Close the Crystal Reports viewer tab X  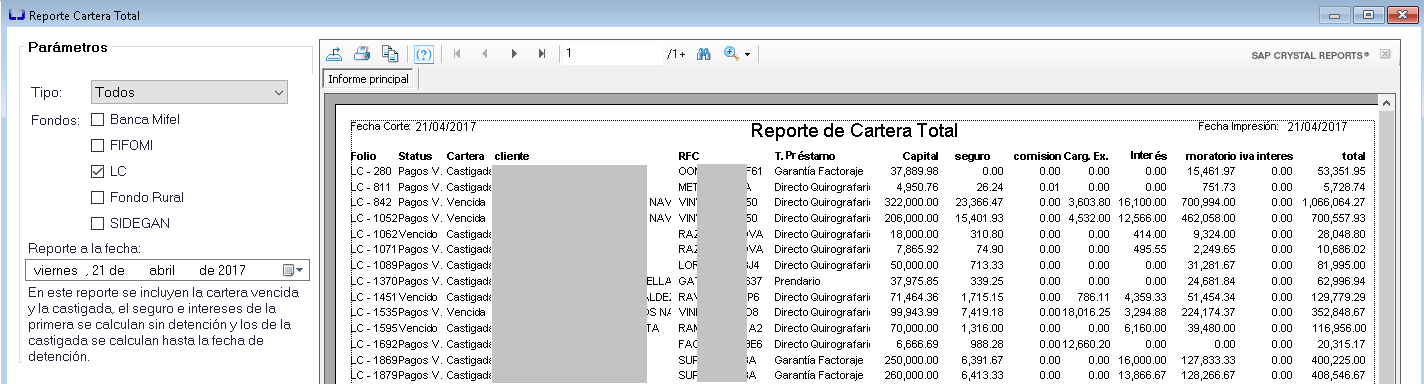pyautogui.click(x=1385, y=54)
